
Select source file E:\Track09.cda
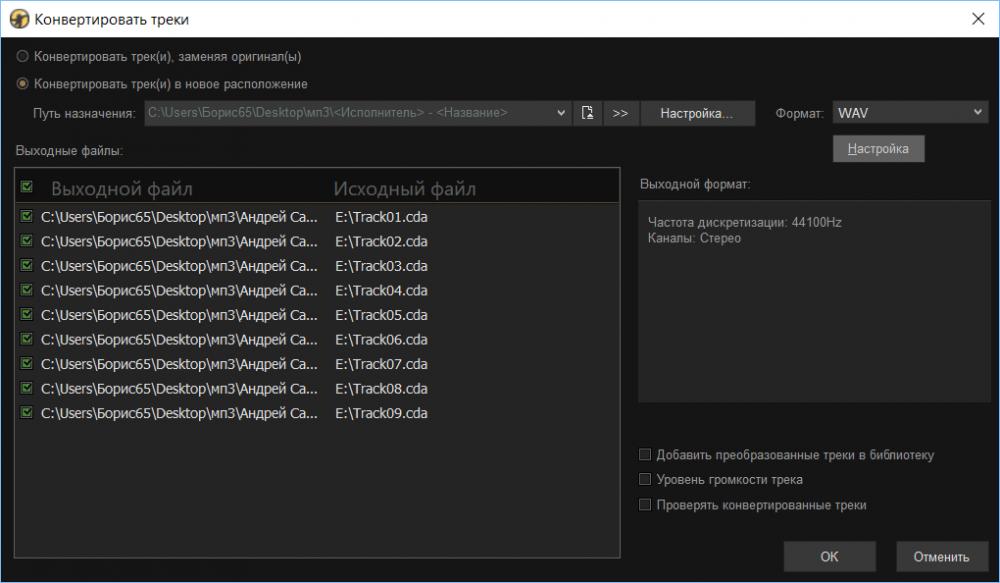(x=381, y=413)
